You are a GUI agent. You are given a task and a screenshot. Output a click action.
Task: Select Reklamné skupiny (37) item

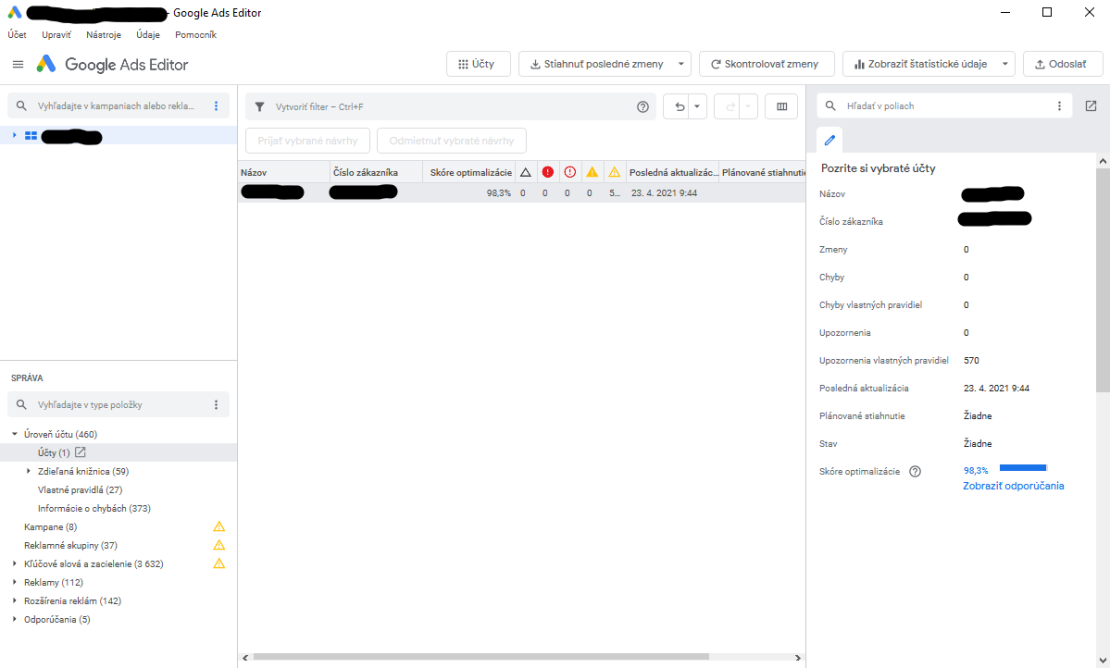[x=71, y=545]
